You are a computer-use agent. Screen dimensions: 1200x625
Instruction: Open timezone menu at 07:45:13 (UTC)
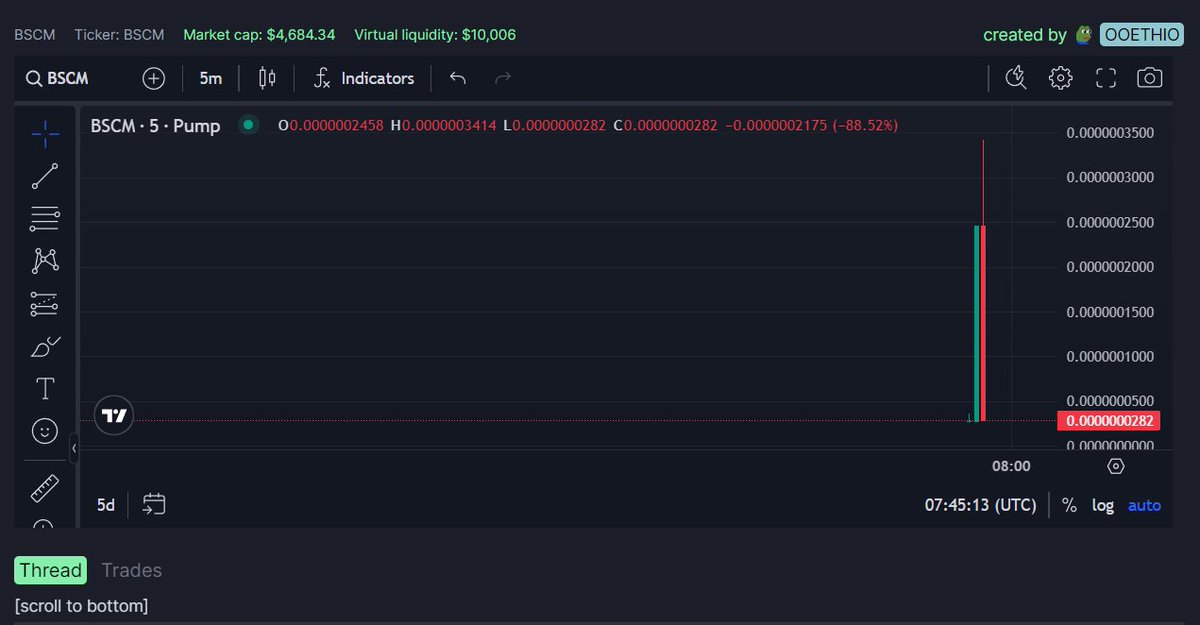[980, 505]
